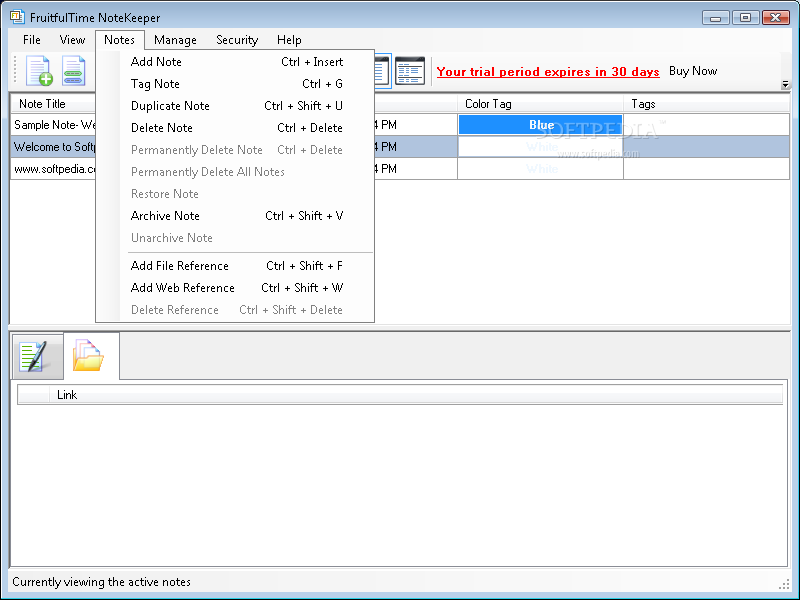Close the NoteKeeper window
This screenshot has width=800, height=600.
click(776, 18)
